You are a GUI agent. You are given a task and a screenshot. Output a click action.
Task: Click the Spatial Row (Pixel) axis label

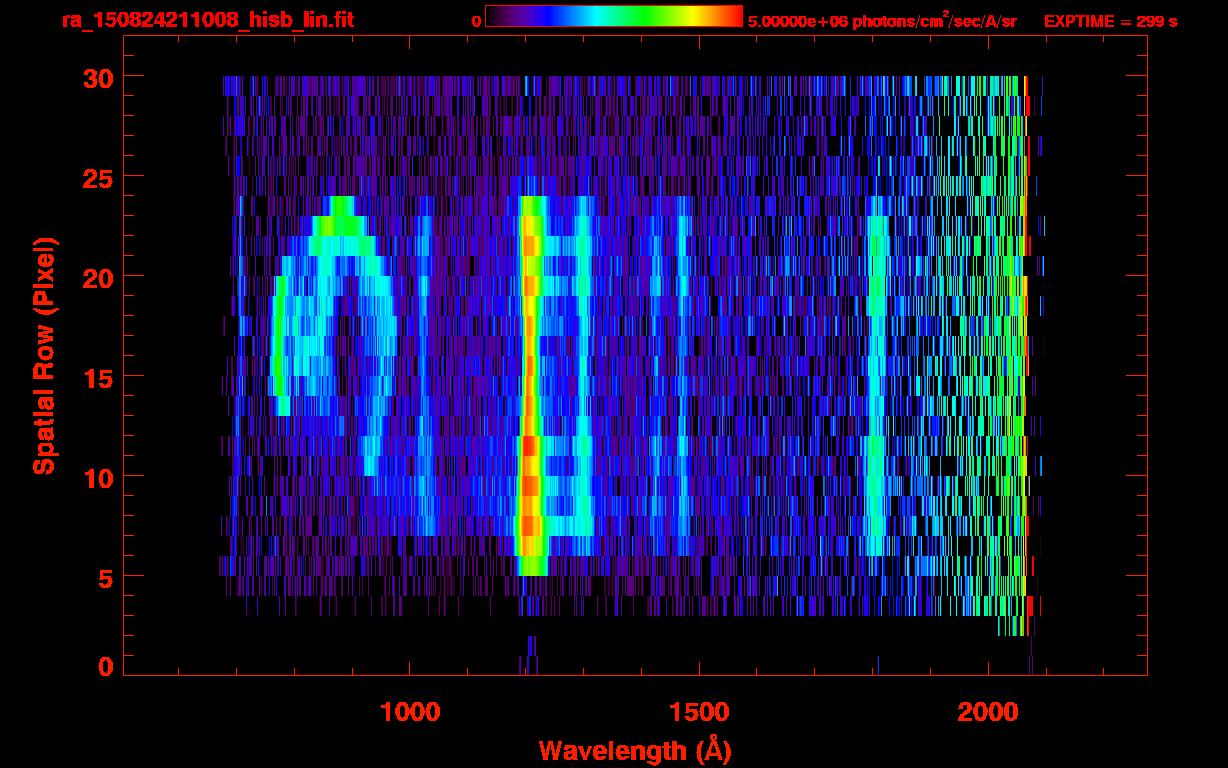pos(43,356)
